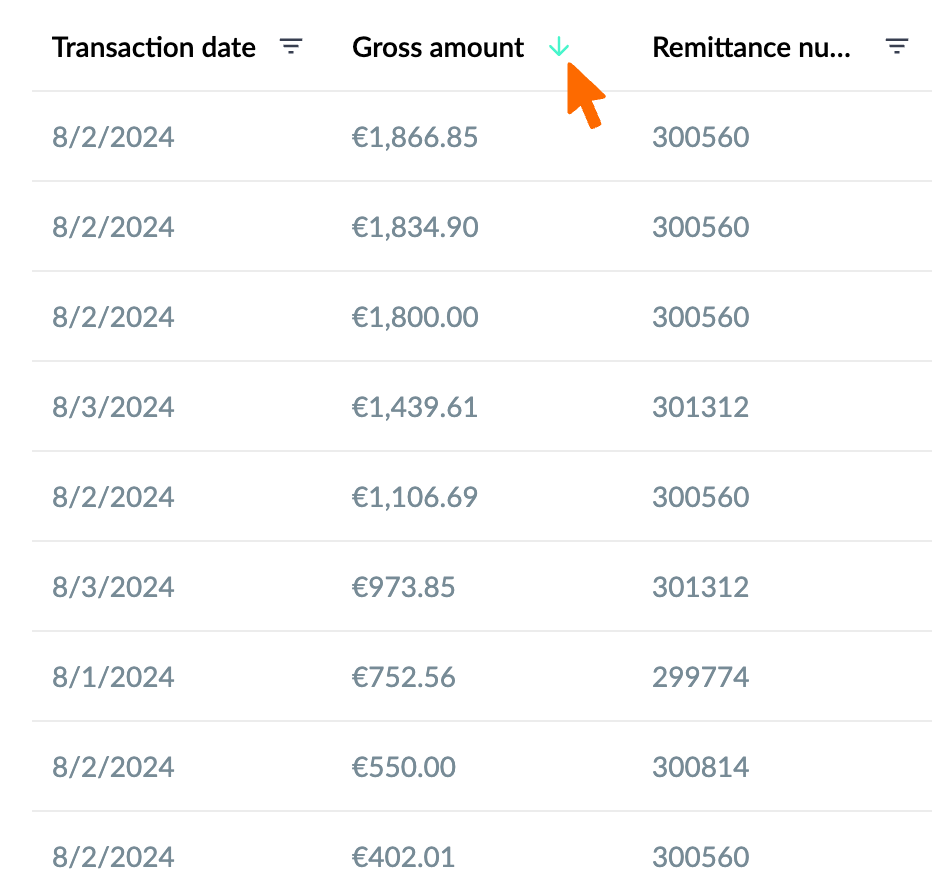Select the €752.56 gross amount cell
The height and width of the screenshot is (888, 932).
pyautogui.click(x=404, y=677)
